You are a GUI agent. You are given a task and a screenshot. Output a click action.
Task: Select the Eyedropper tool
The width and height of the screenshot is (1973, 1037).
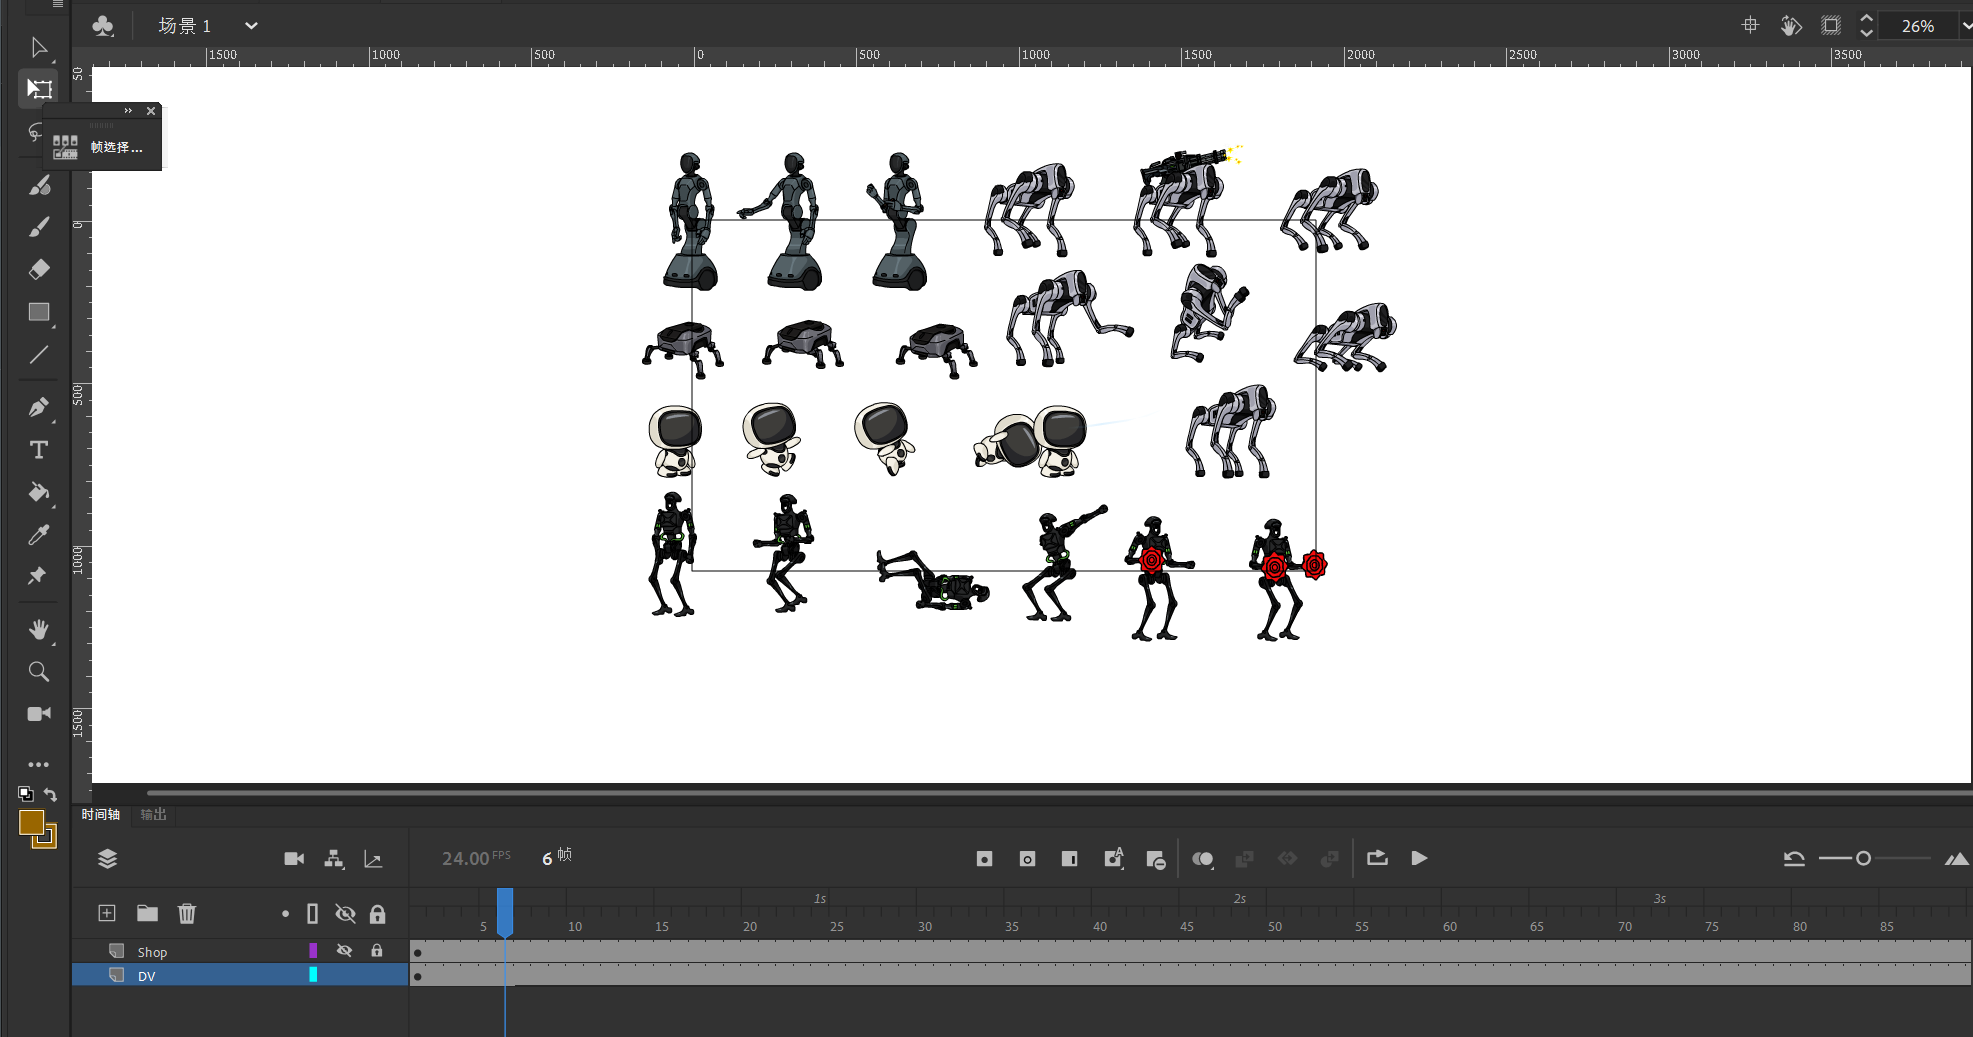tap(39, 535)
